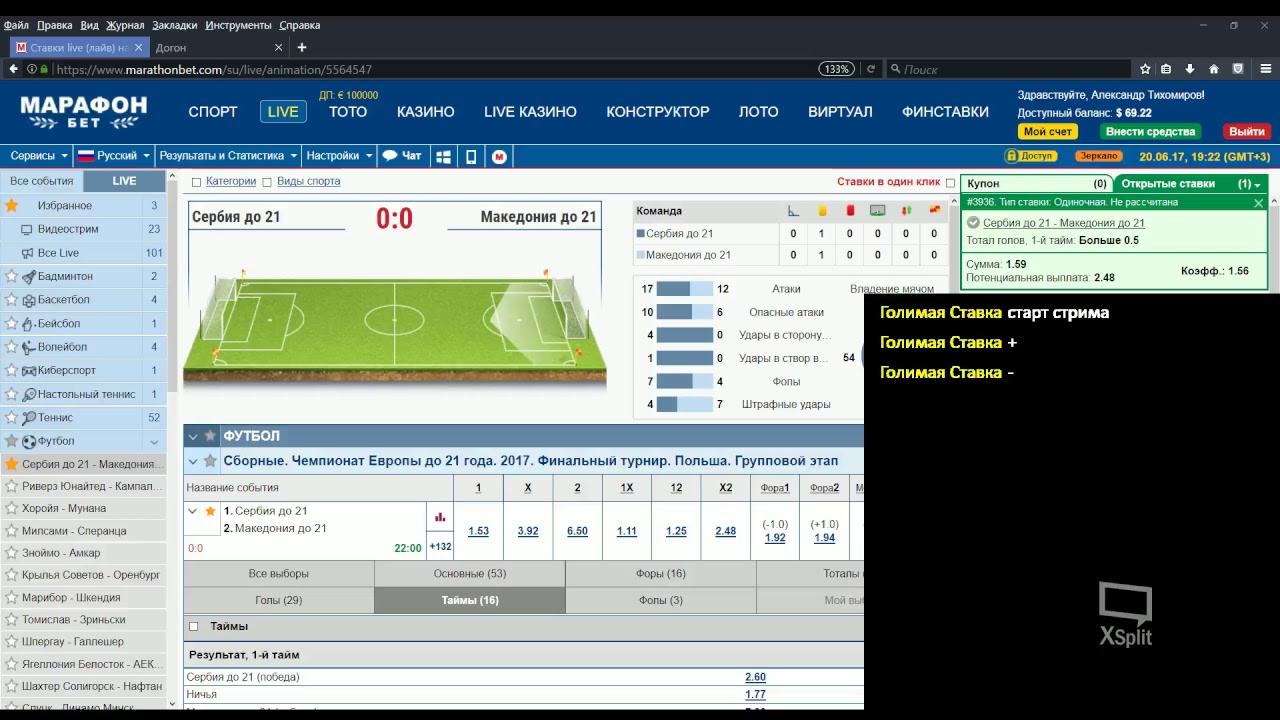Viewport: 1280px width, 720px height.
Task: Collapse the Сербия до 21 event row chevron
Action: 192,511
